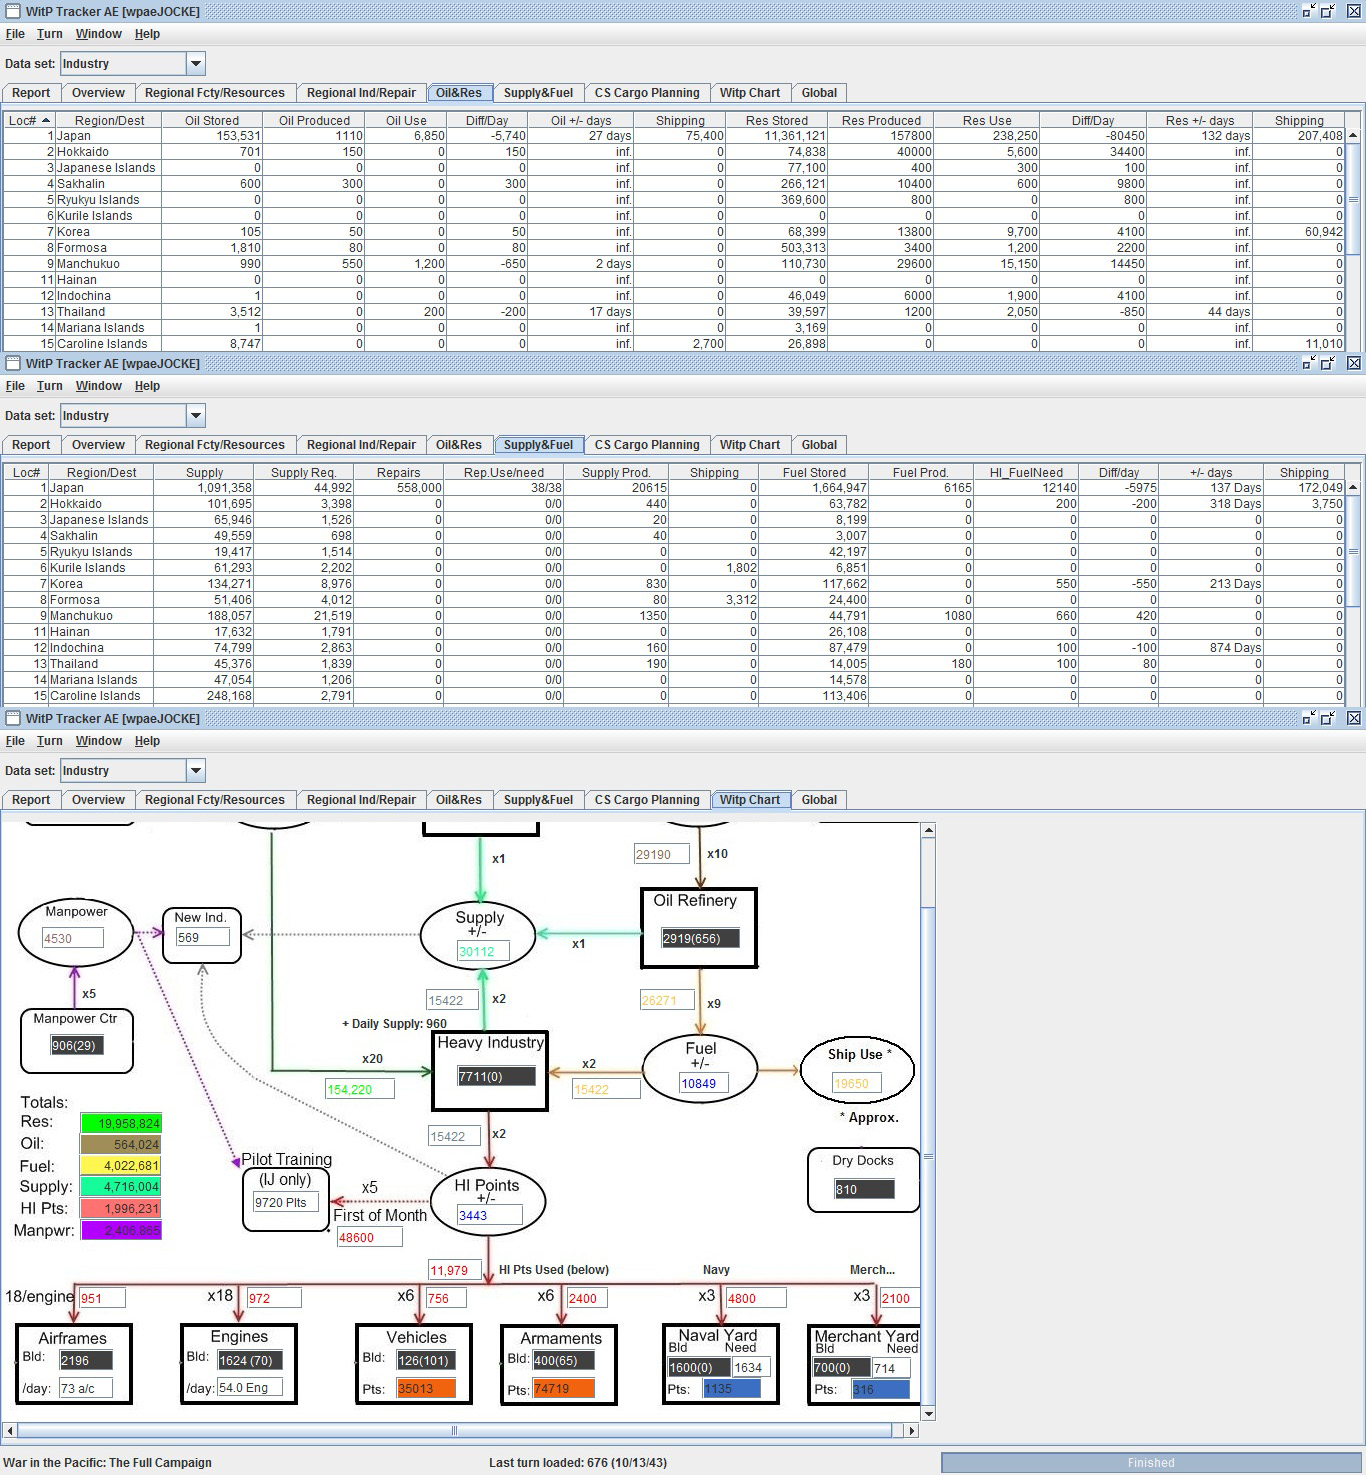Sort by the Res Produced column header
The width and height of the screenshot is (1366, 1475).
point(881,121)
